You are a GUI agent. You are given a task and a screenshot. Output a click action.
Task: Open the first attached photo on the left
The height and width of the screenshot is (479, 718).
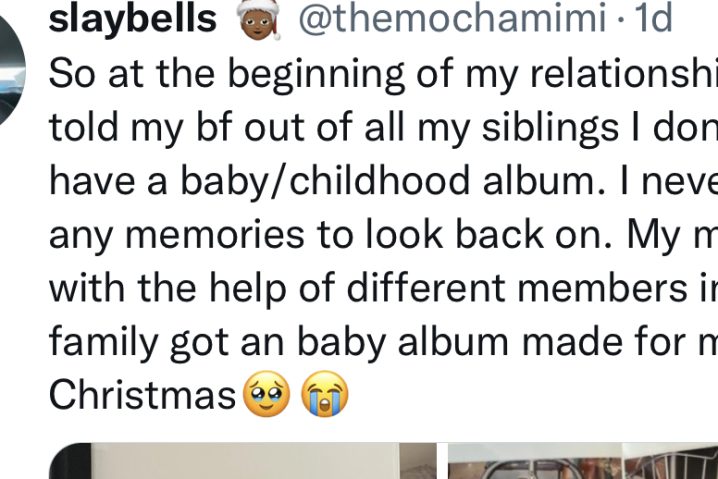pos(243,461)
